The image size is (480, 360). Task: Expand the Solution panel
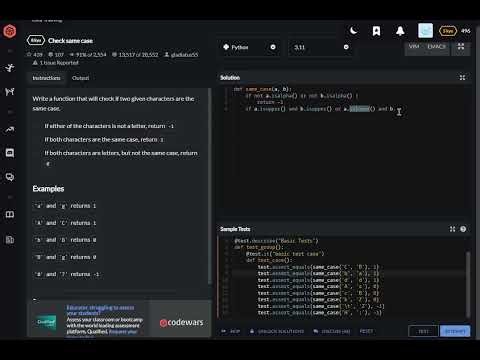[462, 78]
